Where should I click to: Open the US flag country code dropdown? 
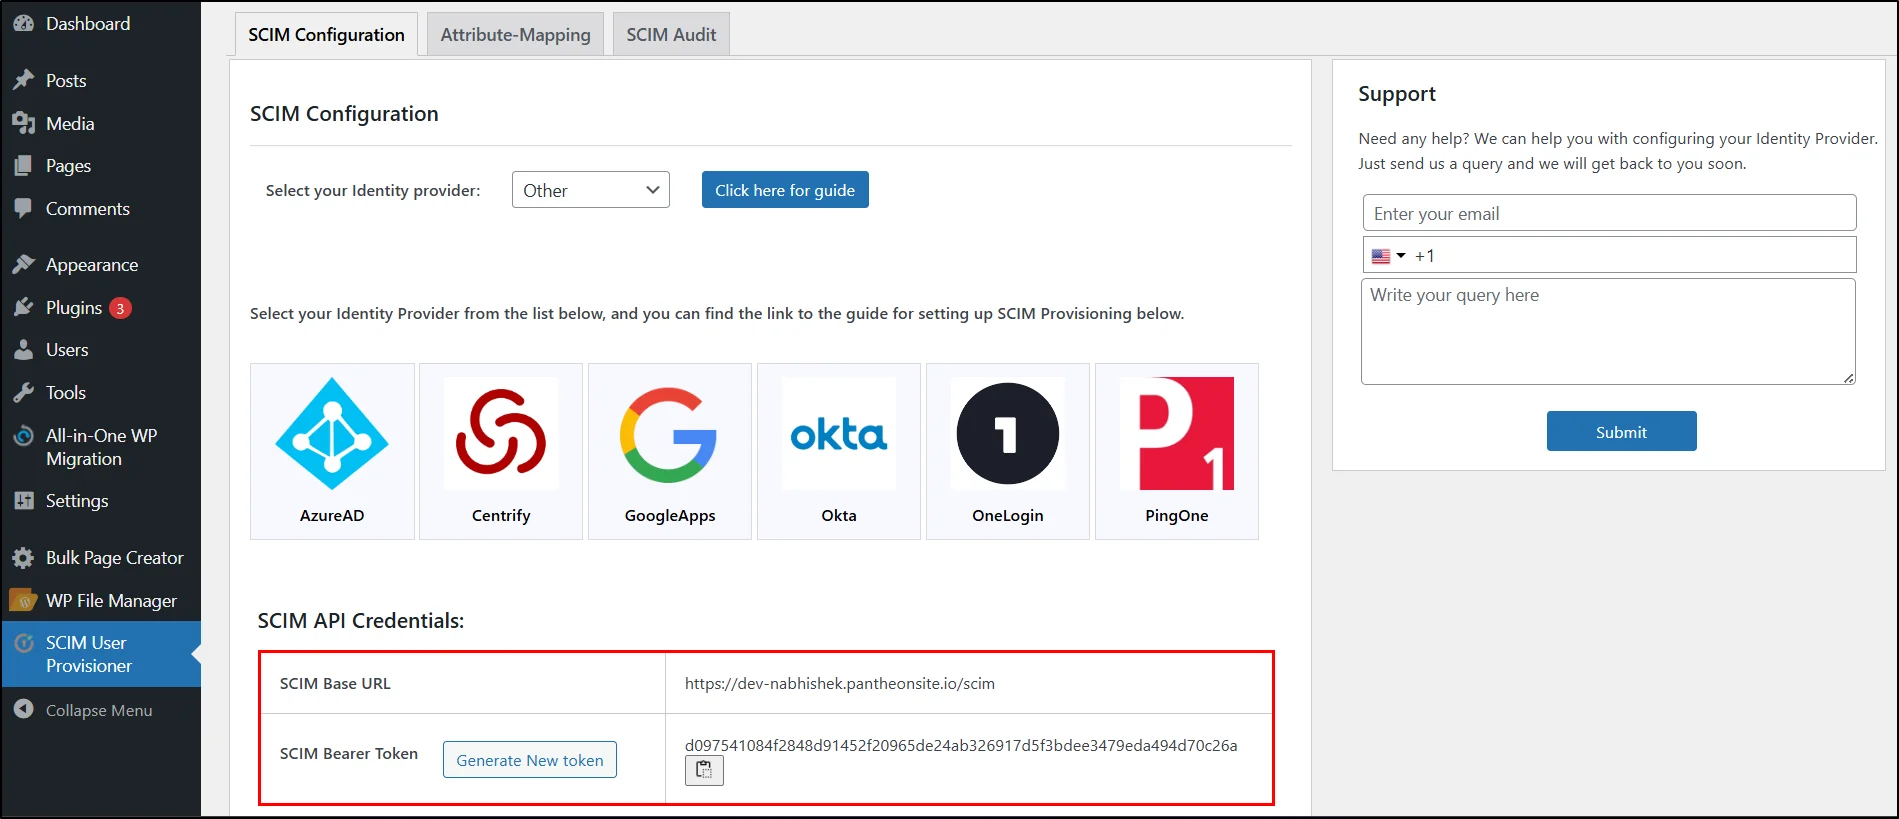tap(1388, 256)
